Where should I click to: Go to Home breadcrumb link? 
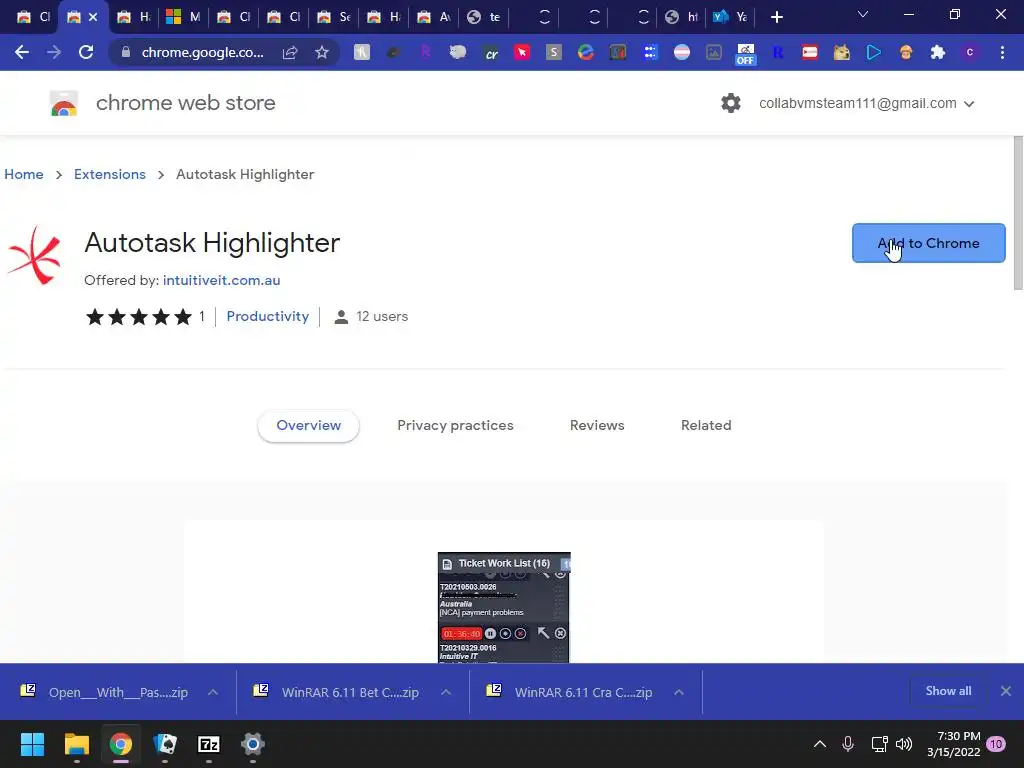pos(24,174)
